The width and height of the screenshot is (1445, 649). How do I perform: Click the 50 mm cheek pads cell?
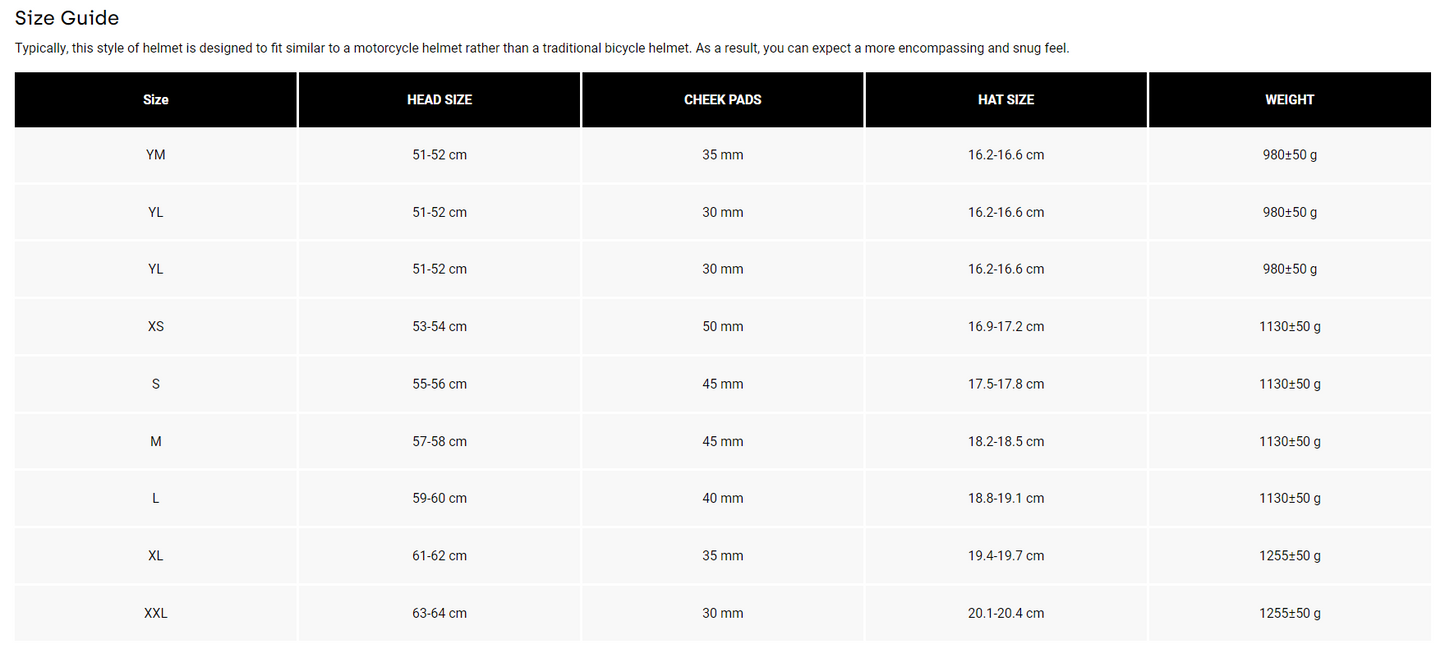(x=722, y=327)
